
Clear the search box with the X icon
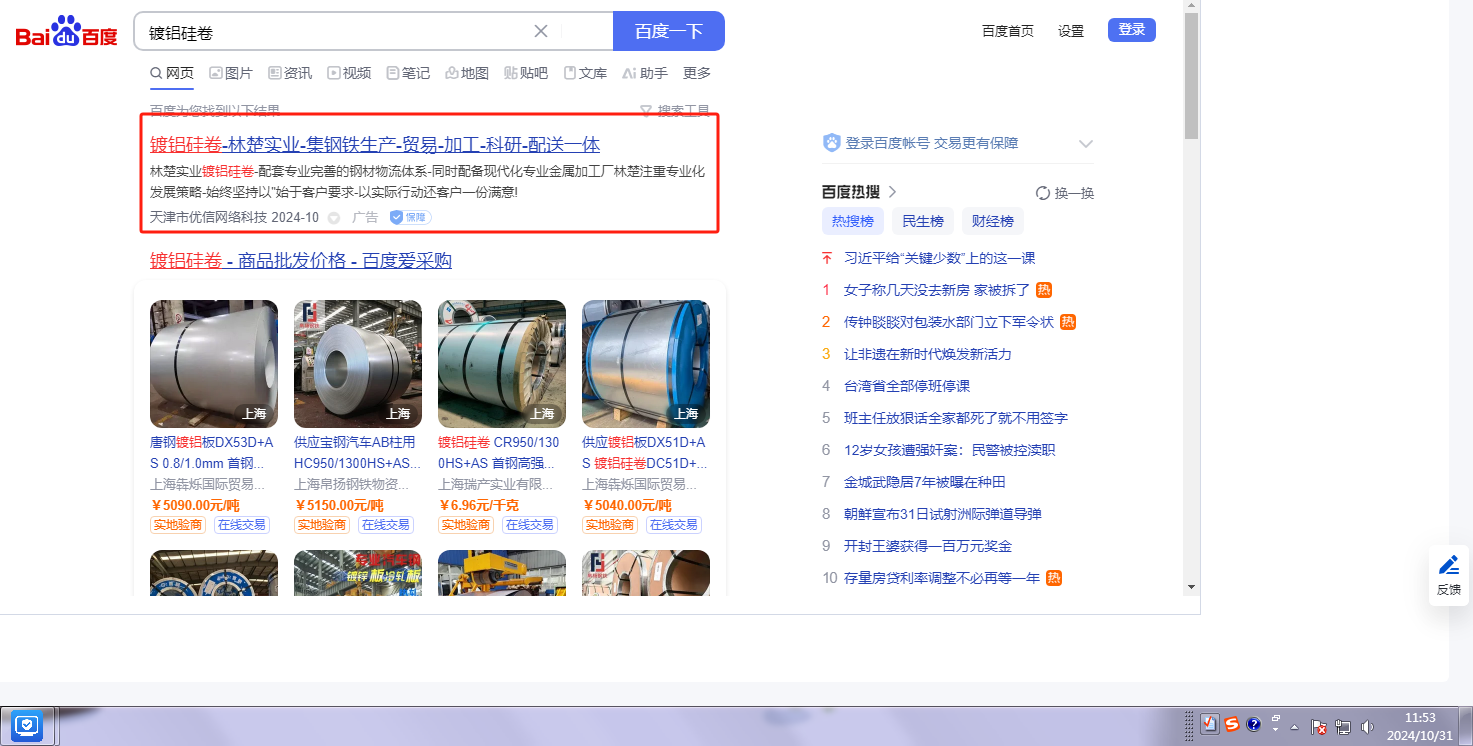[x=541, y=31]
